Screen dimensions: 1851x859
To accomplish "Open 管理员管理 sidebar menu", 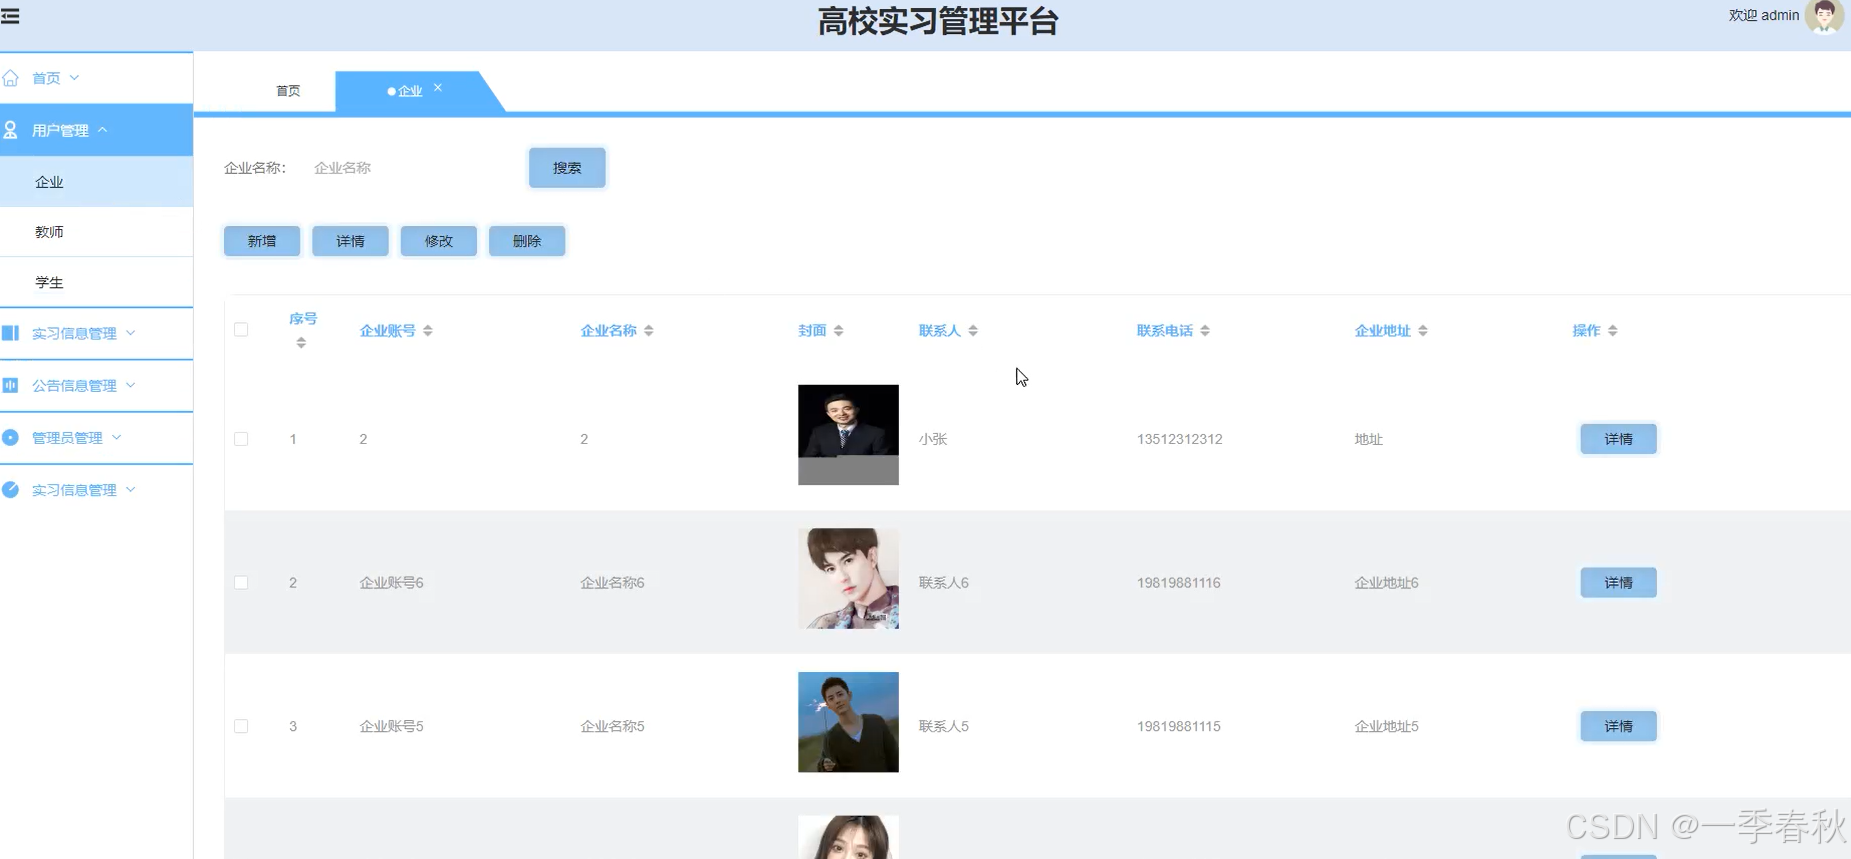I will [x=96, y=437].
